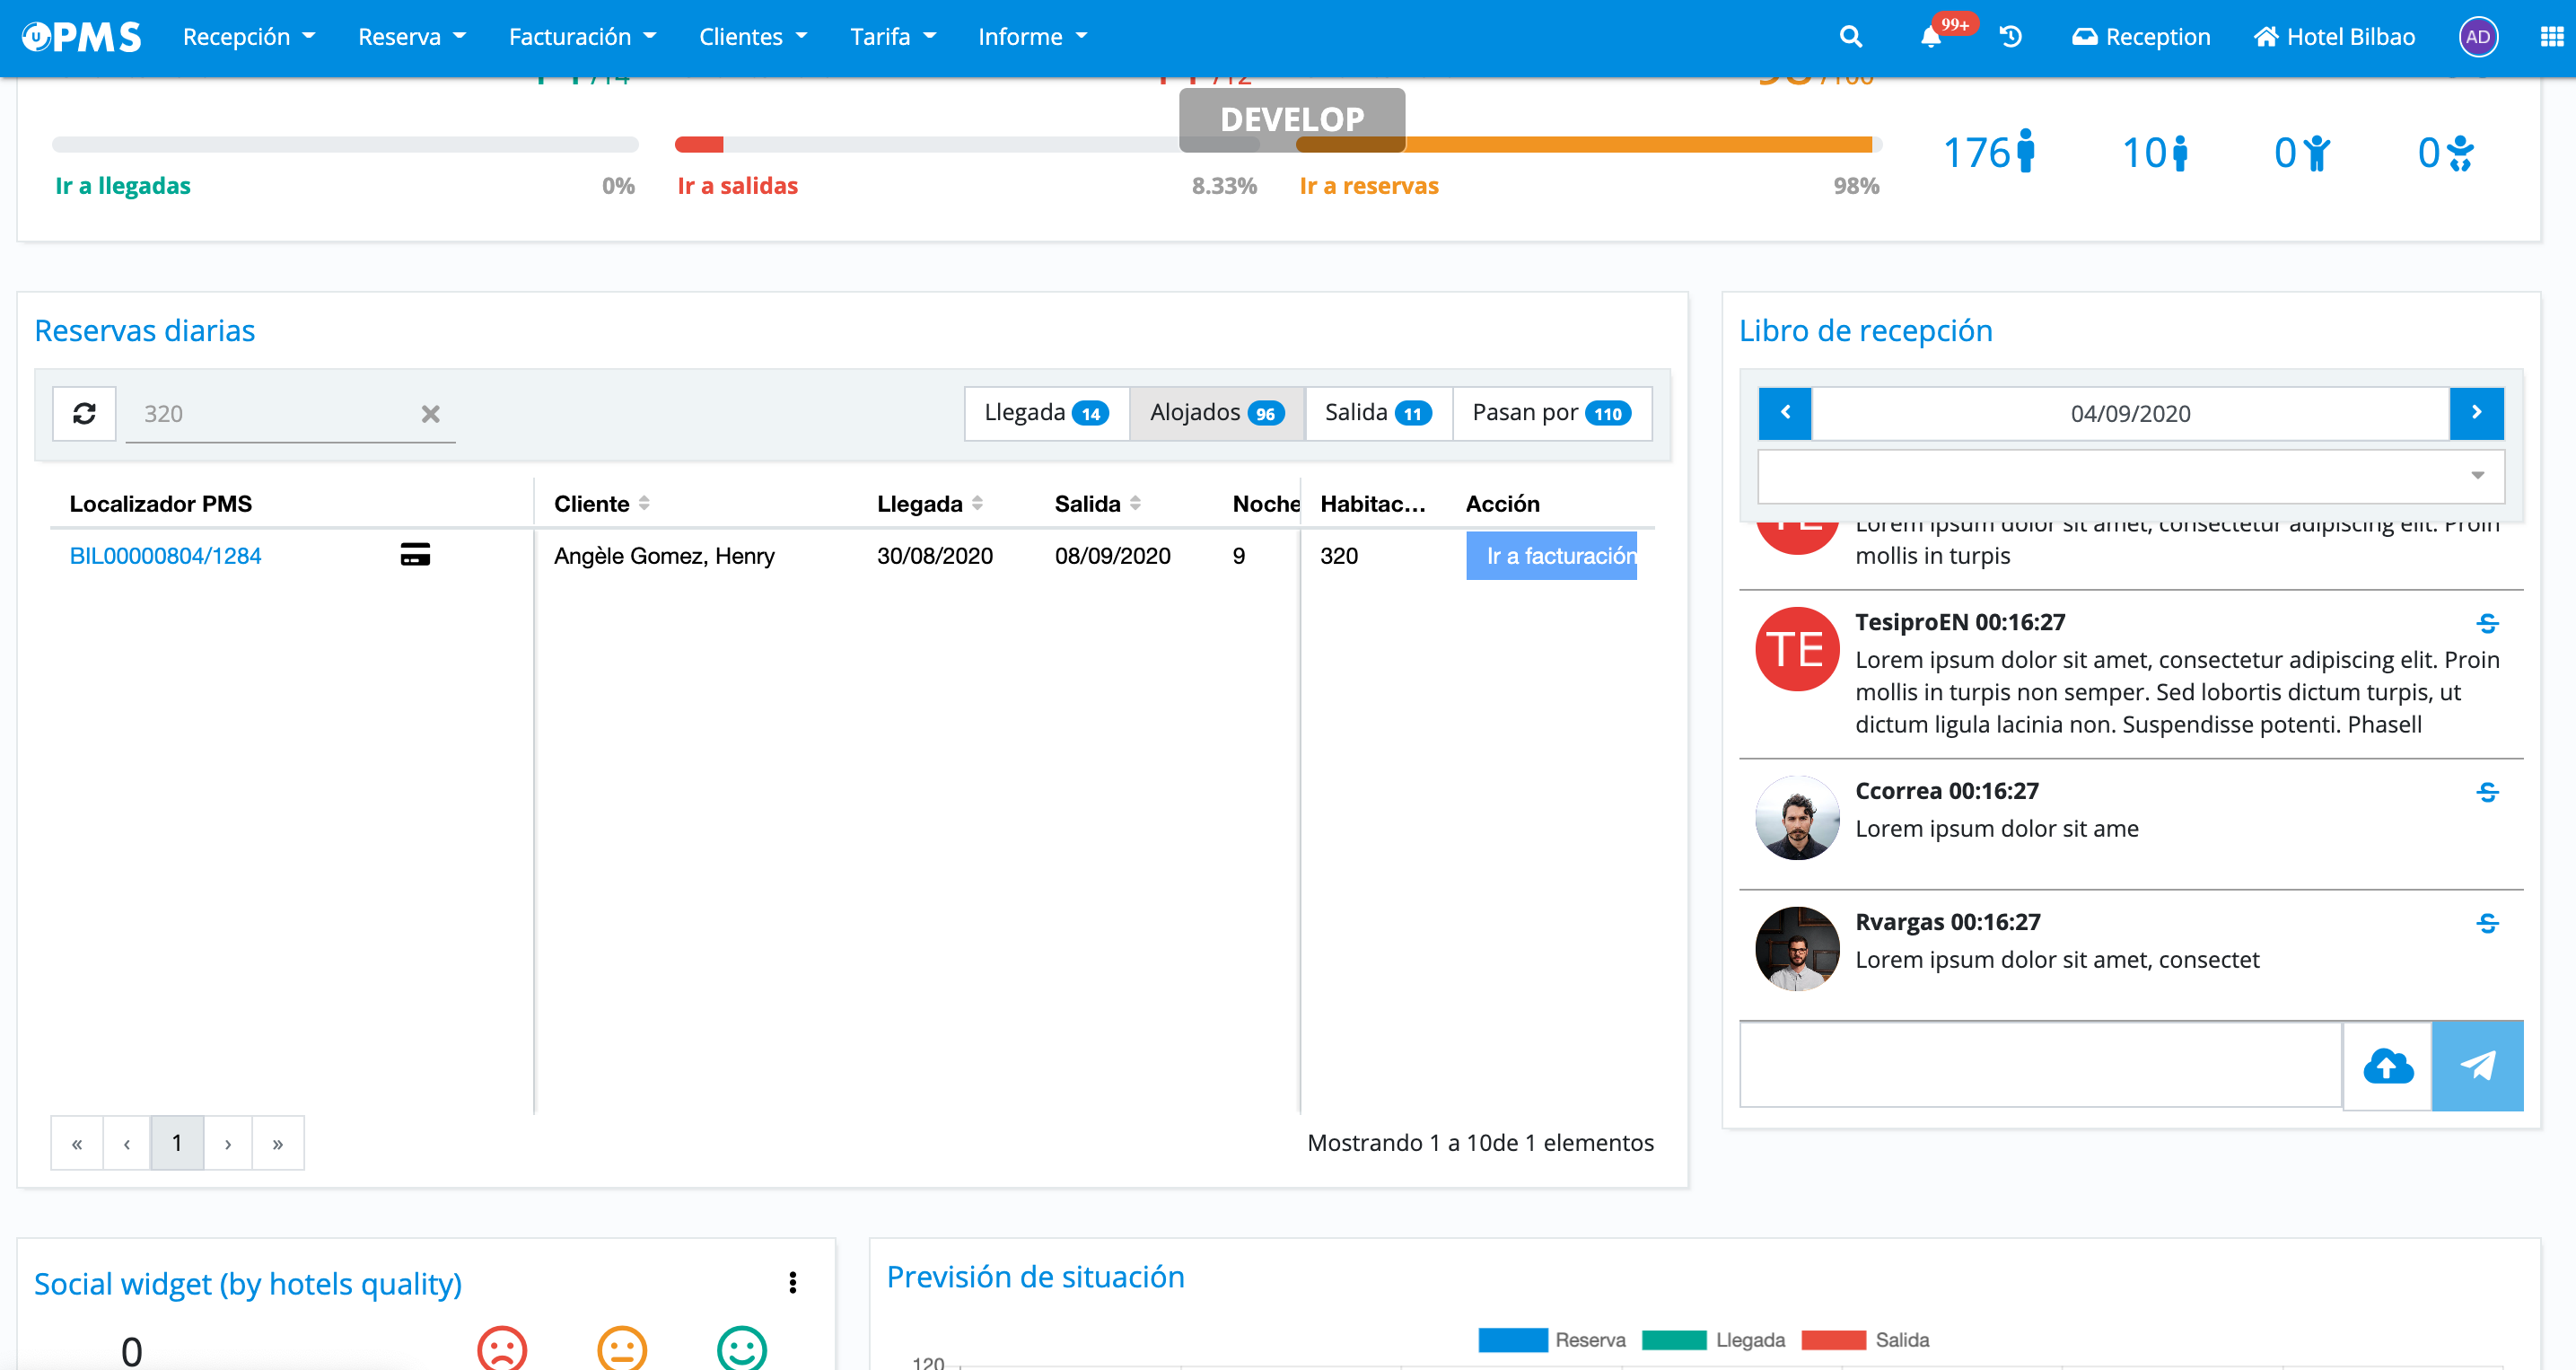
Task: Toggle Llegada series in chart legend
Action: [x=1713, y=1340]
